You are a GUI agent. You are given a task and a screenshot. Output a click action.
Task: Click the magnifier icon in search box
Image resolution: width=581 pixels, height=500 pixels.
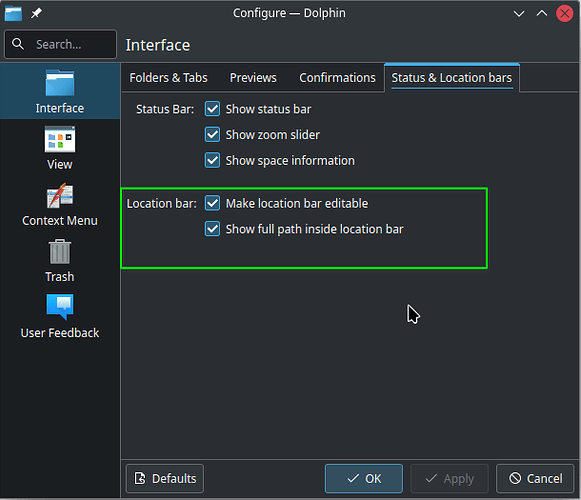[18, 44]
